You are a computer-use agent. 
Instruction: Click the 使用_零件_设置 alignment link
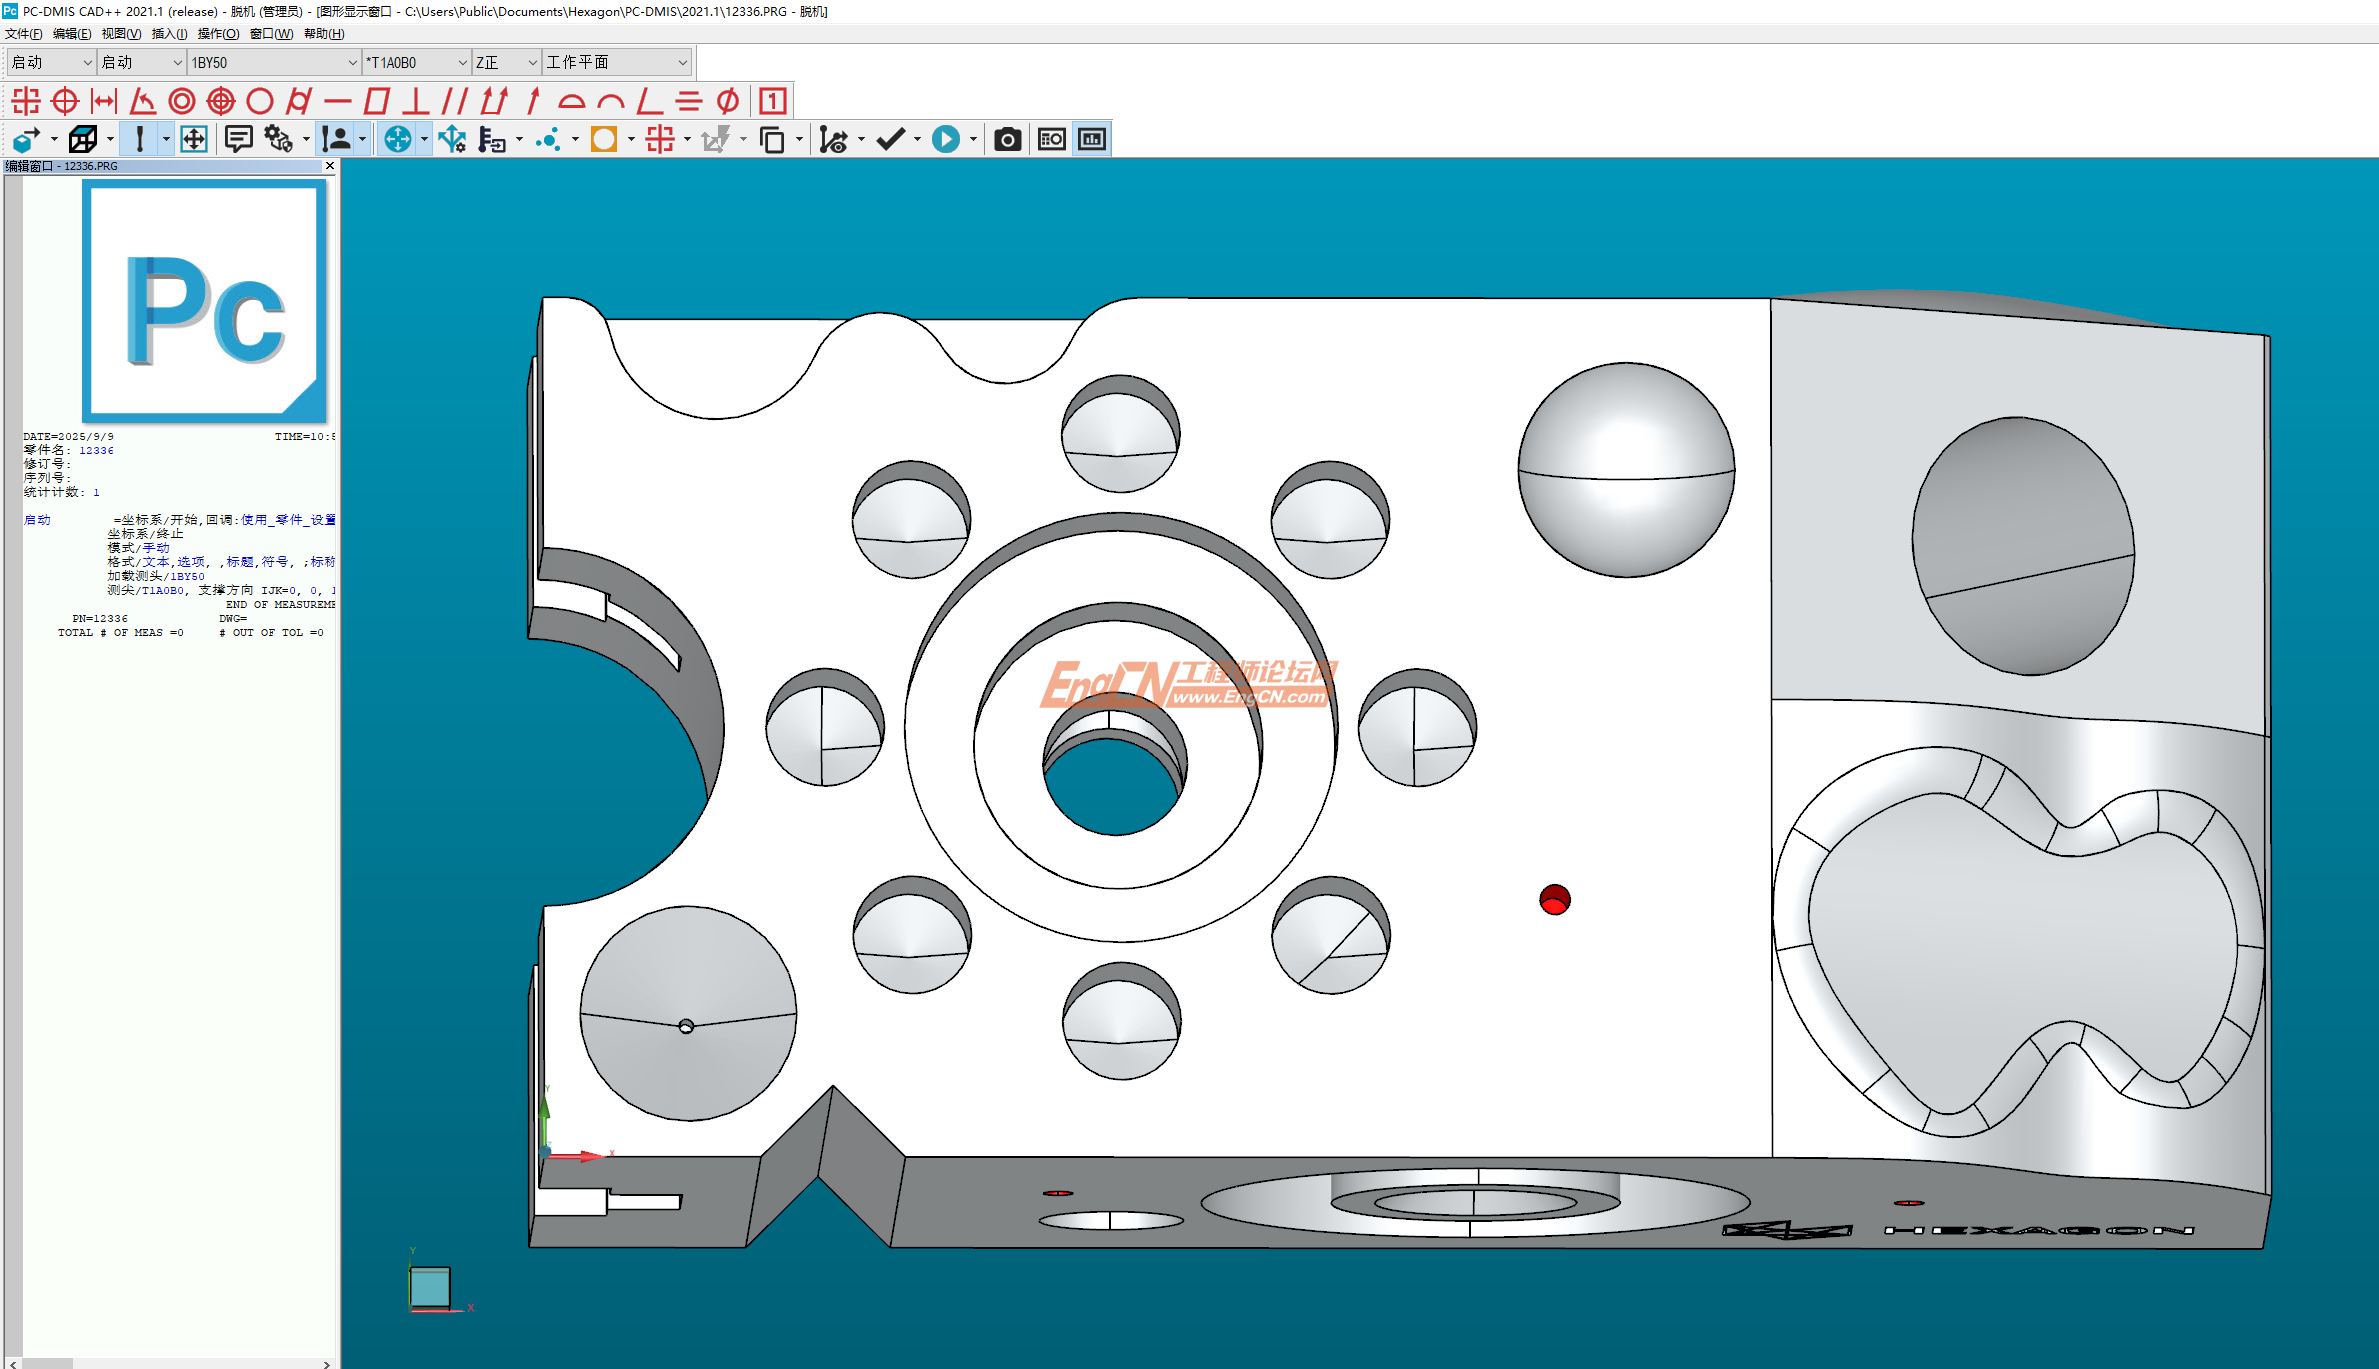[x=288, y=520]
